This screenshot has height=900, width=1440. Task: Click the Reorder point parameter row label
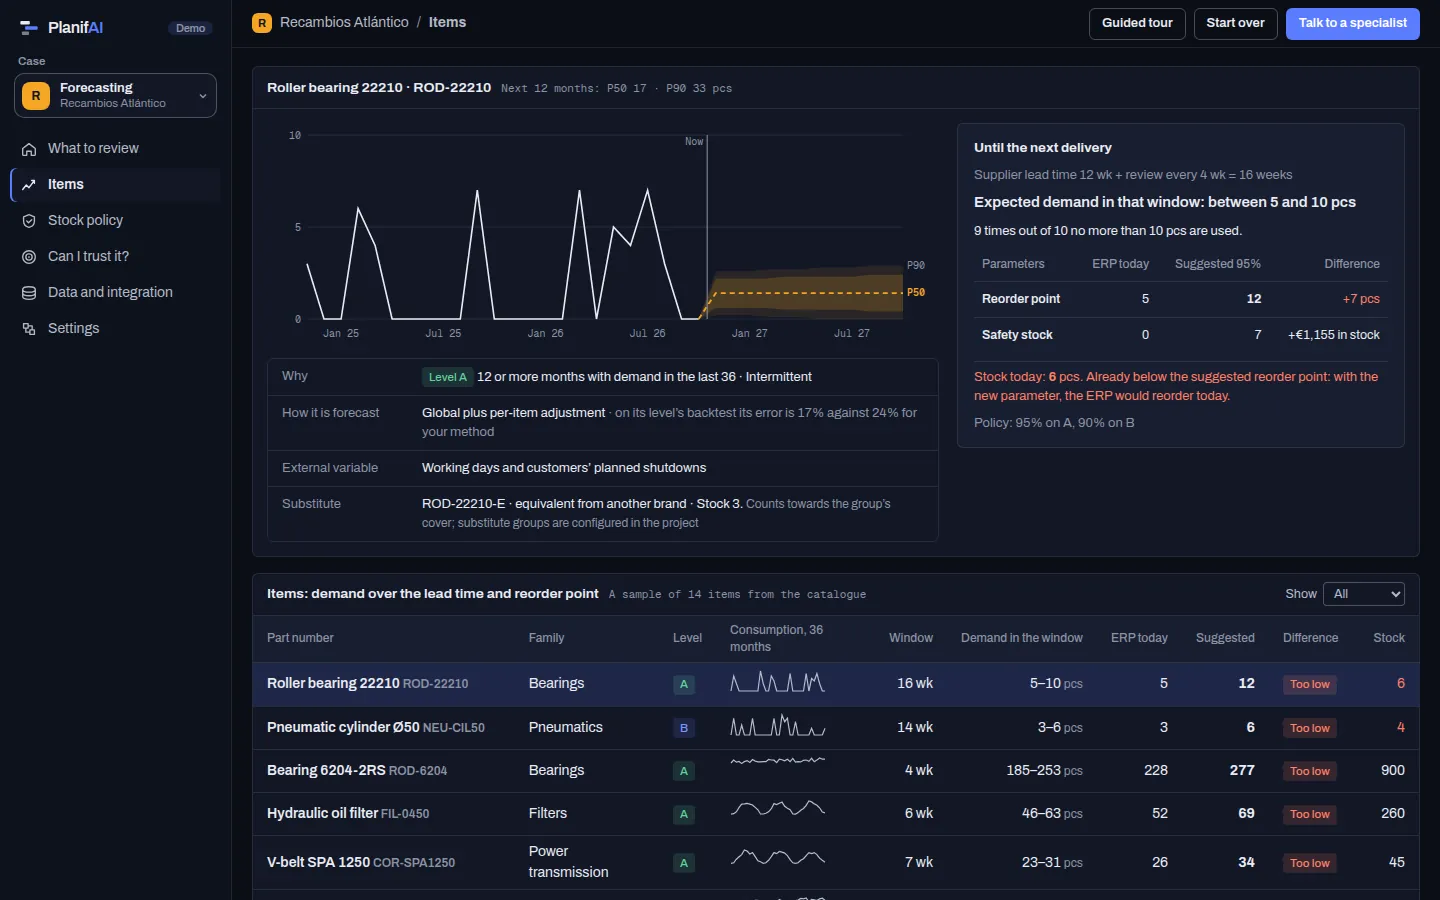tap(1021, 299)
